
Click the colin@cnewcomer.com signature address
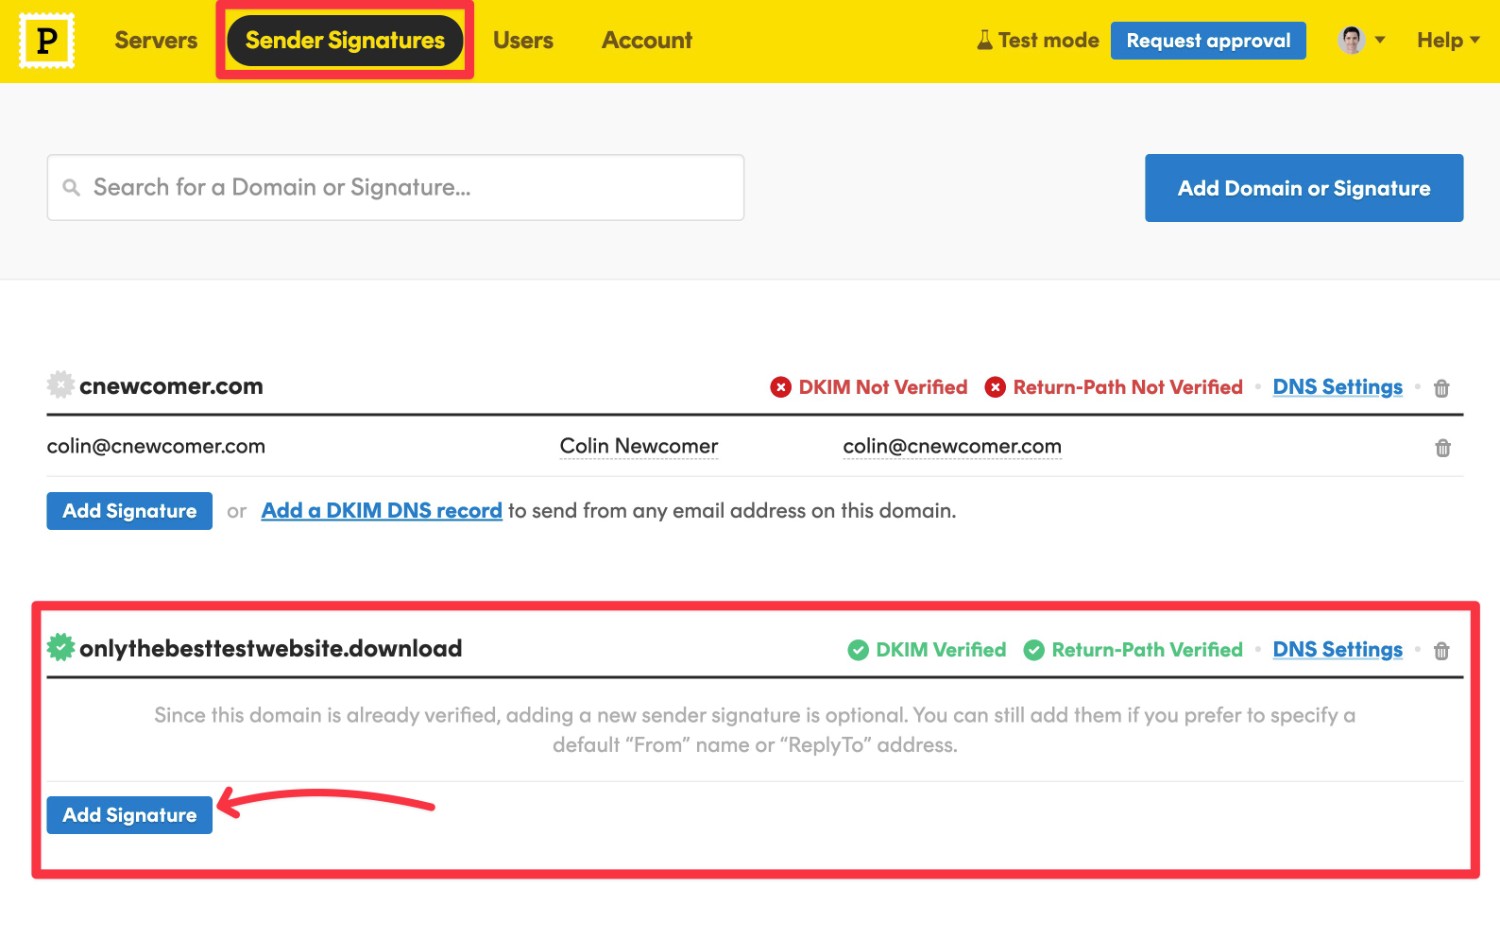click(x=156, y=446)
